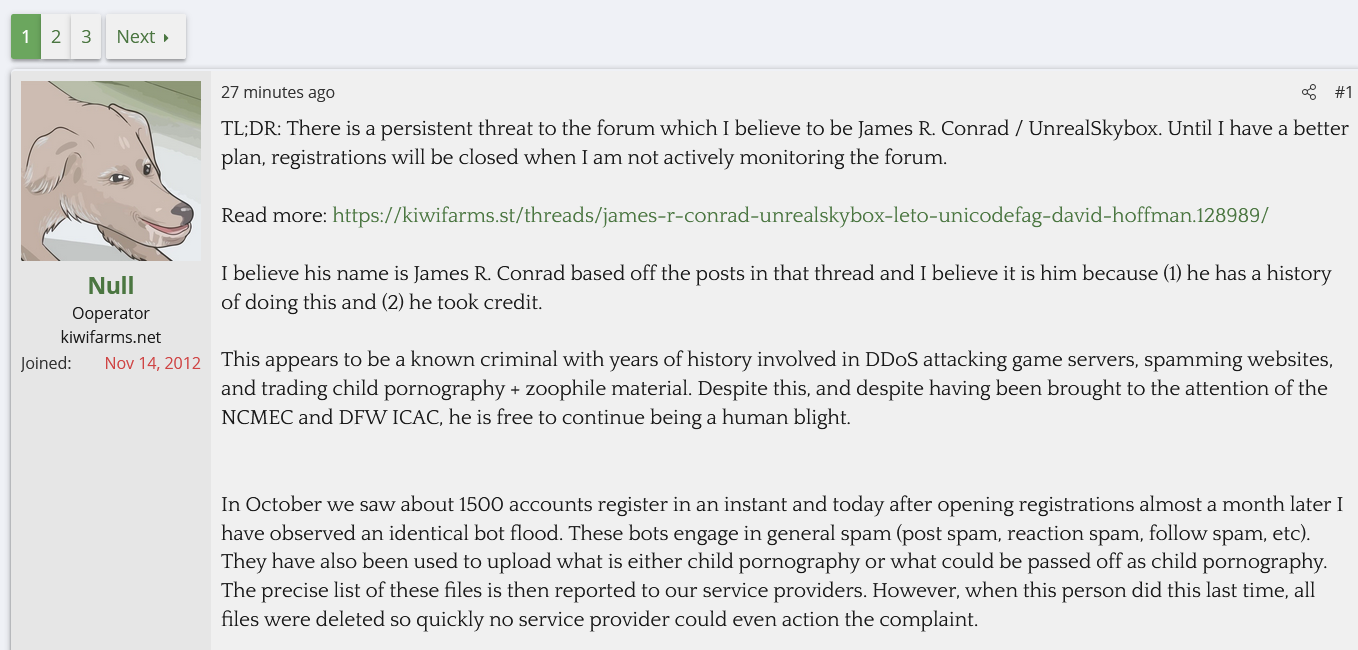Open the kiwifarms.st thread URL link
Screen dimensions: 1358x650
click(x=800, y=215)
